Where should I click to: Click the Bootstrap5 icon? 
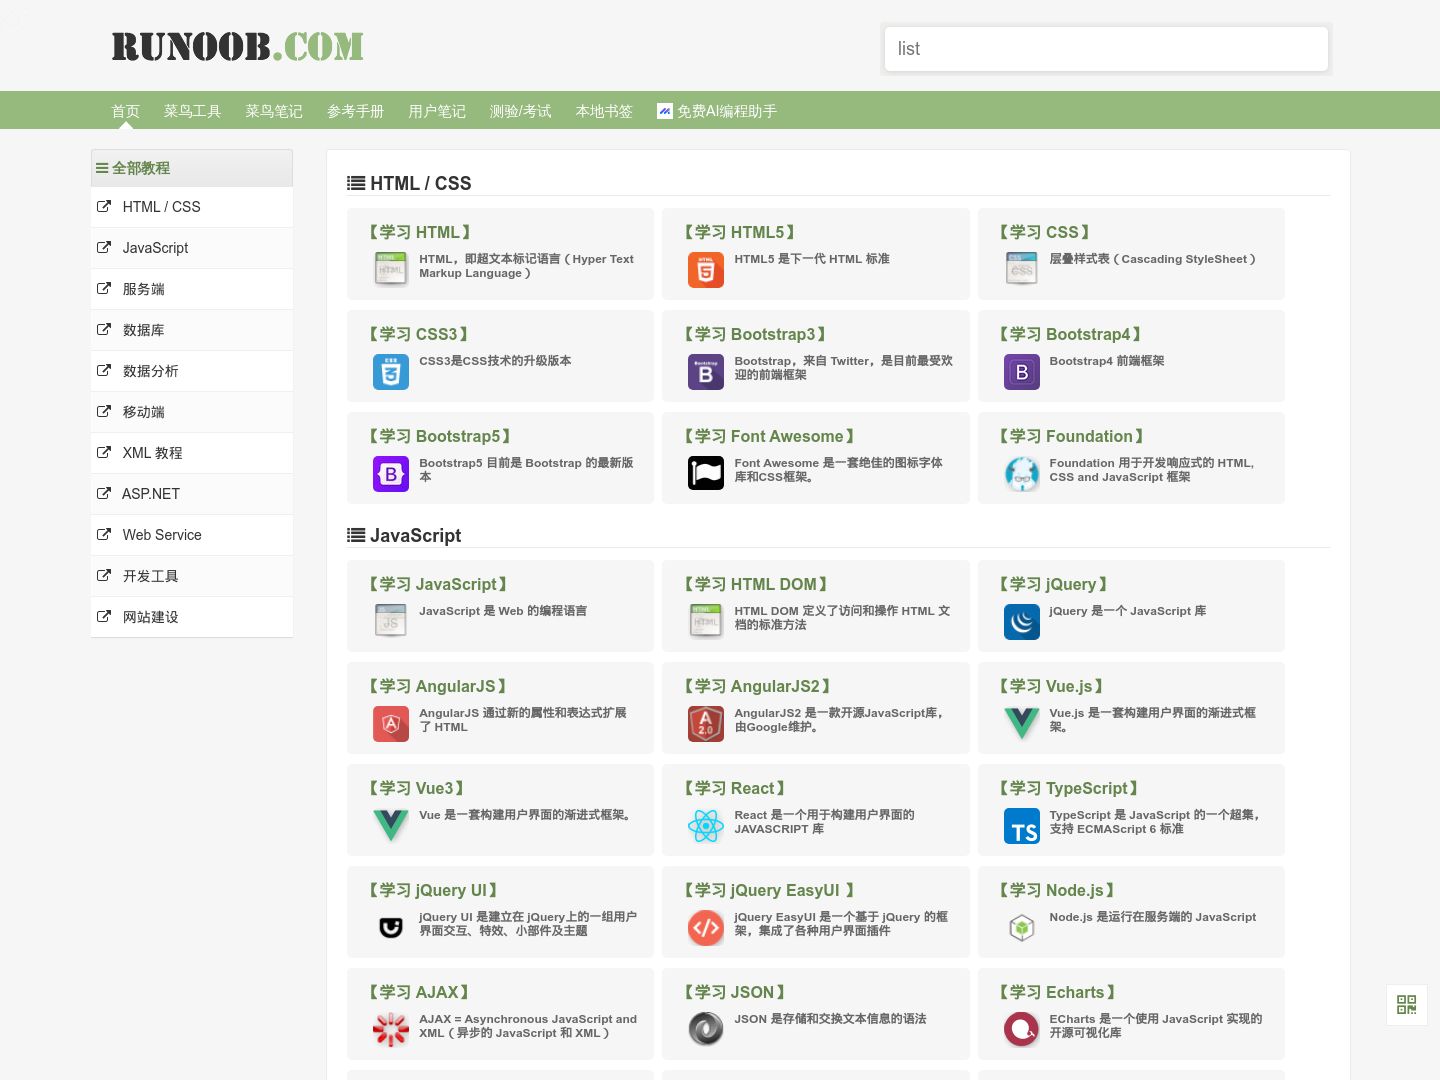391,474
